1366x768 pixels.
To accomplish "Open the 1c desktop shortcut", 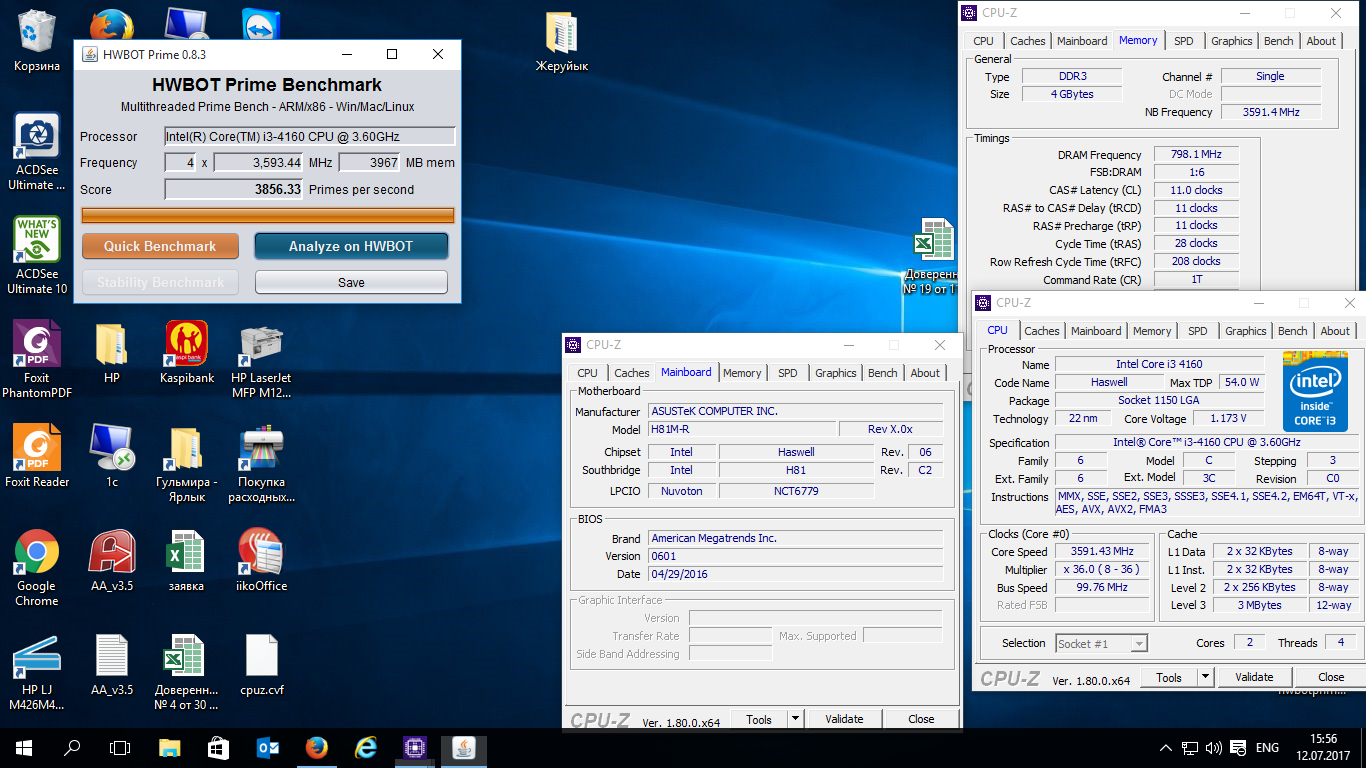I will click(111, 456).
